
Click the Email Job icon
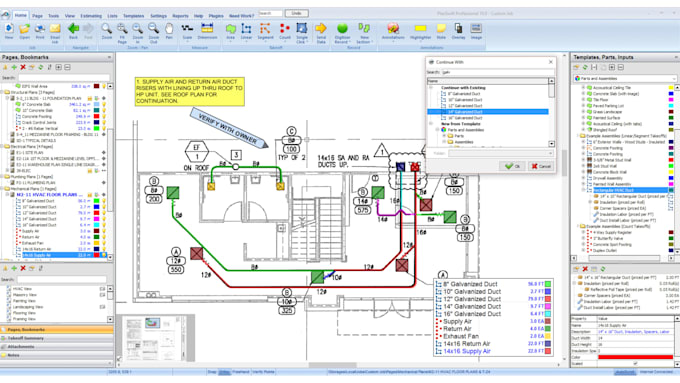coord(55,29)
